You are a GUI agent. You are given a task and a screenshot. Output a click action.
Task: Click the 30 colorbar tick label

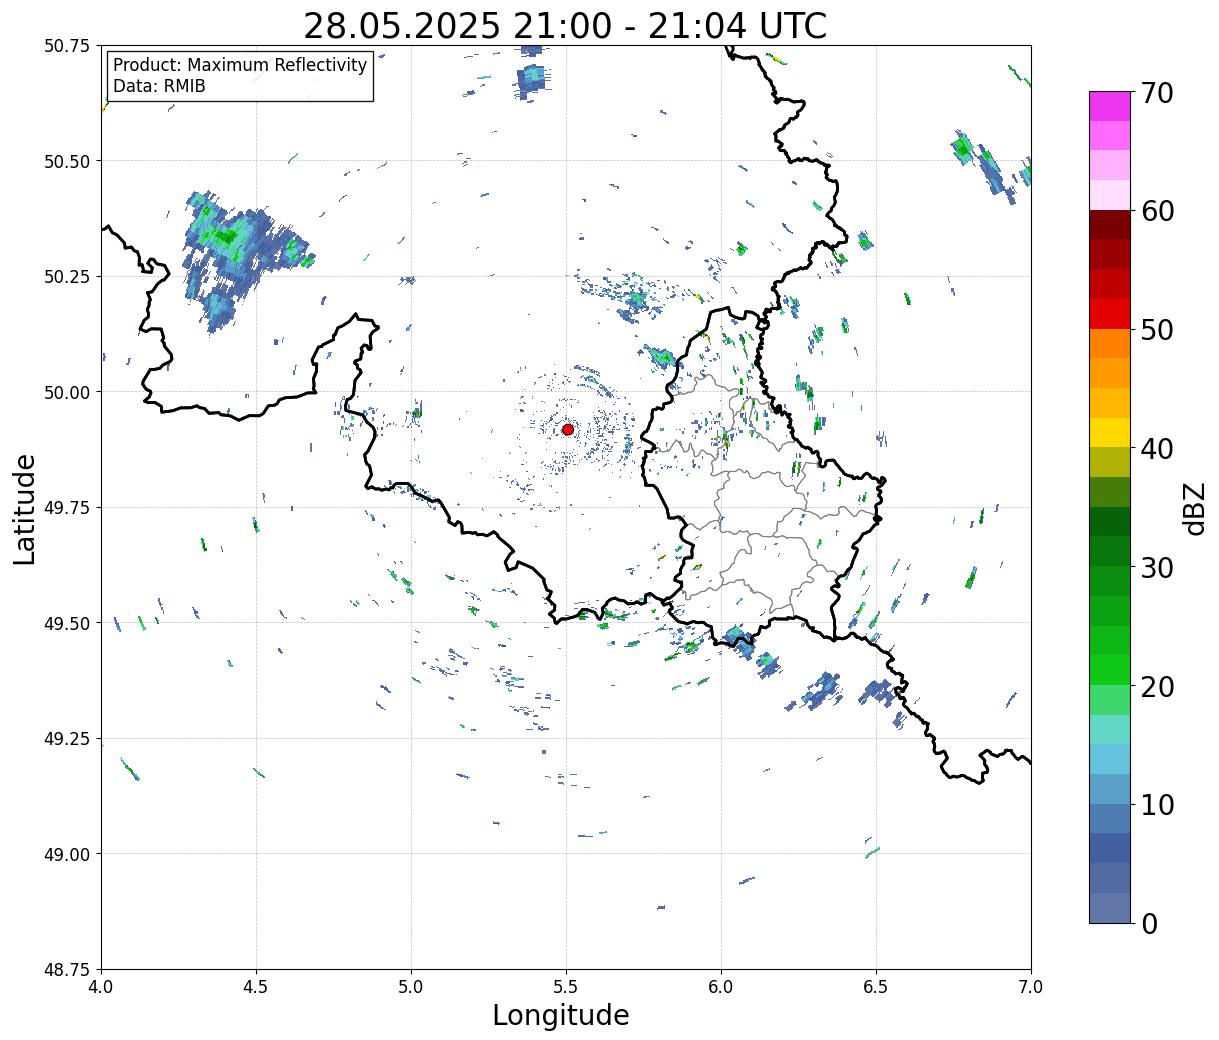coord(1157,567)
